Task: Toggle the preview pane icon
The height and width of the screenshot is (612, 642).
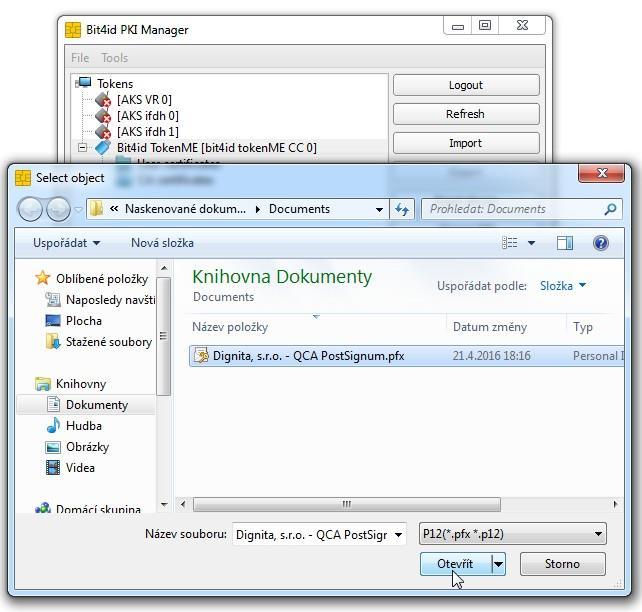Action: click(565, 243)
